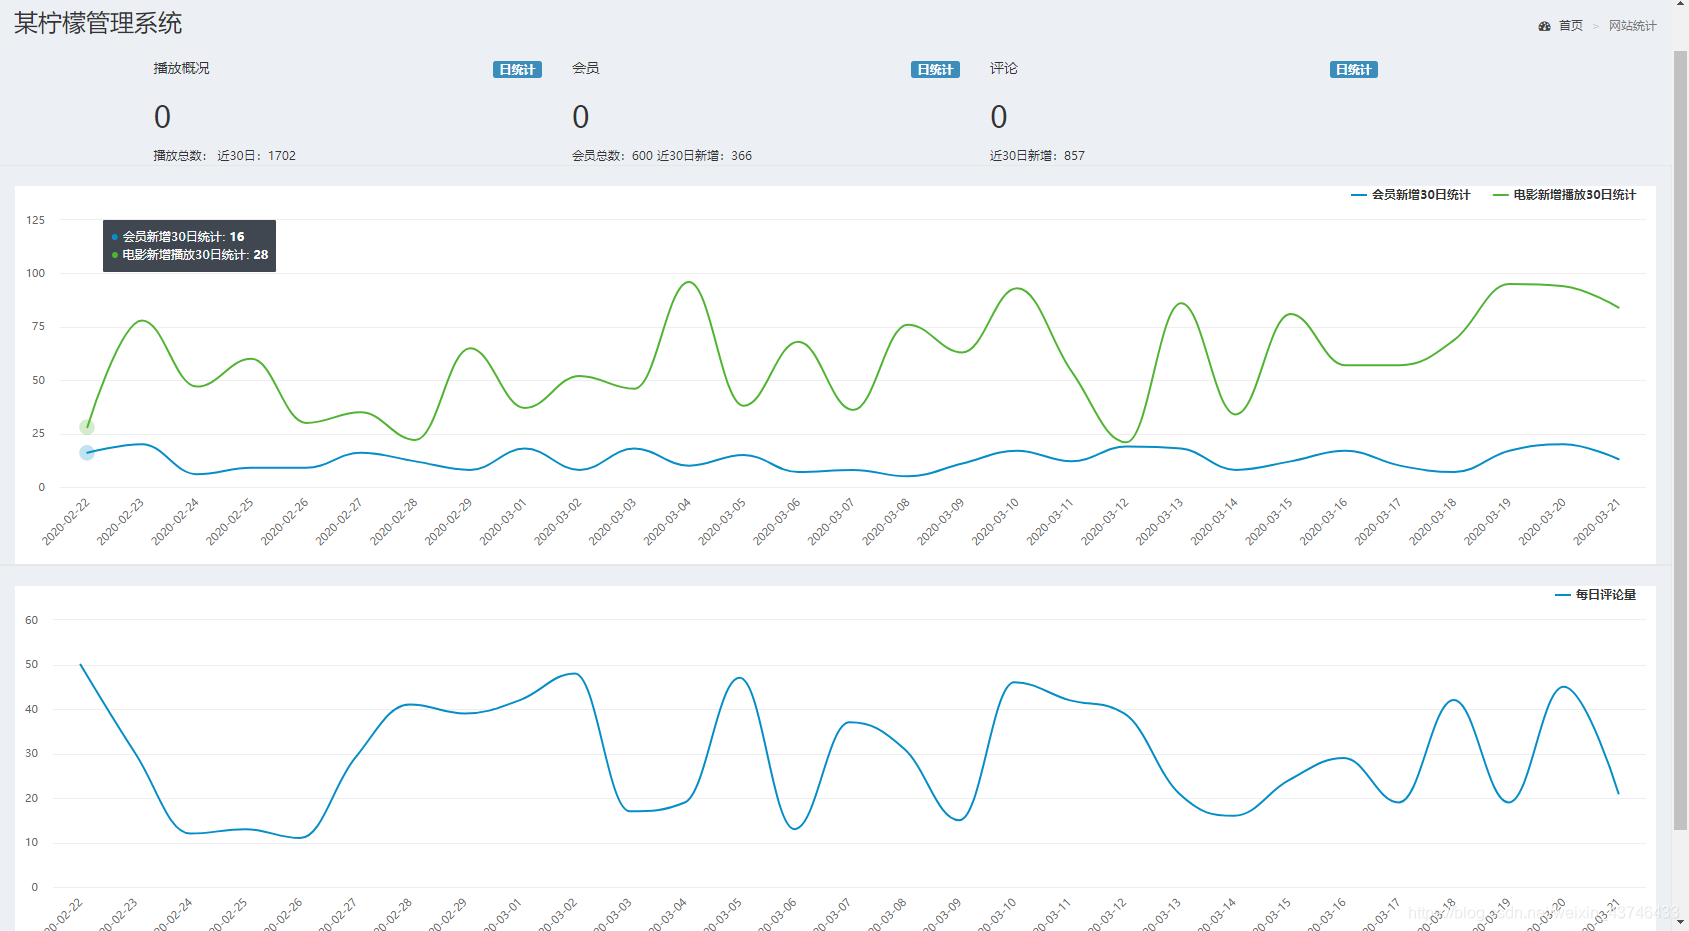Screen dimensions: 1689x931
Task: Click the 播放概况 card heading
Action: point(181,68)
